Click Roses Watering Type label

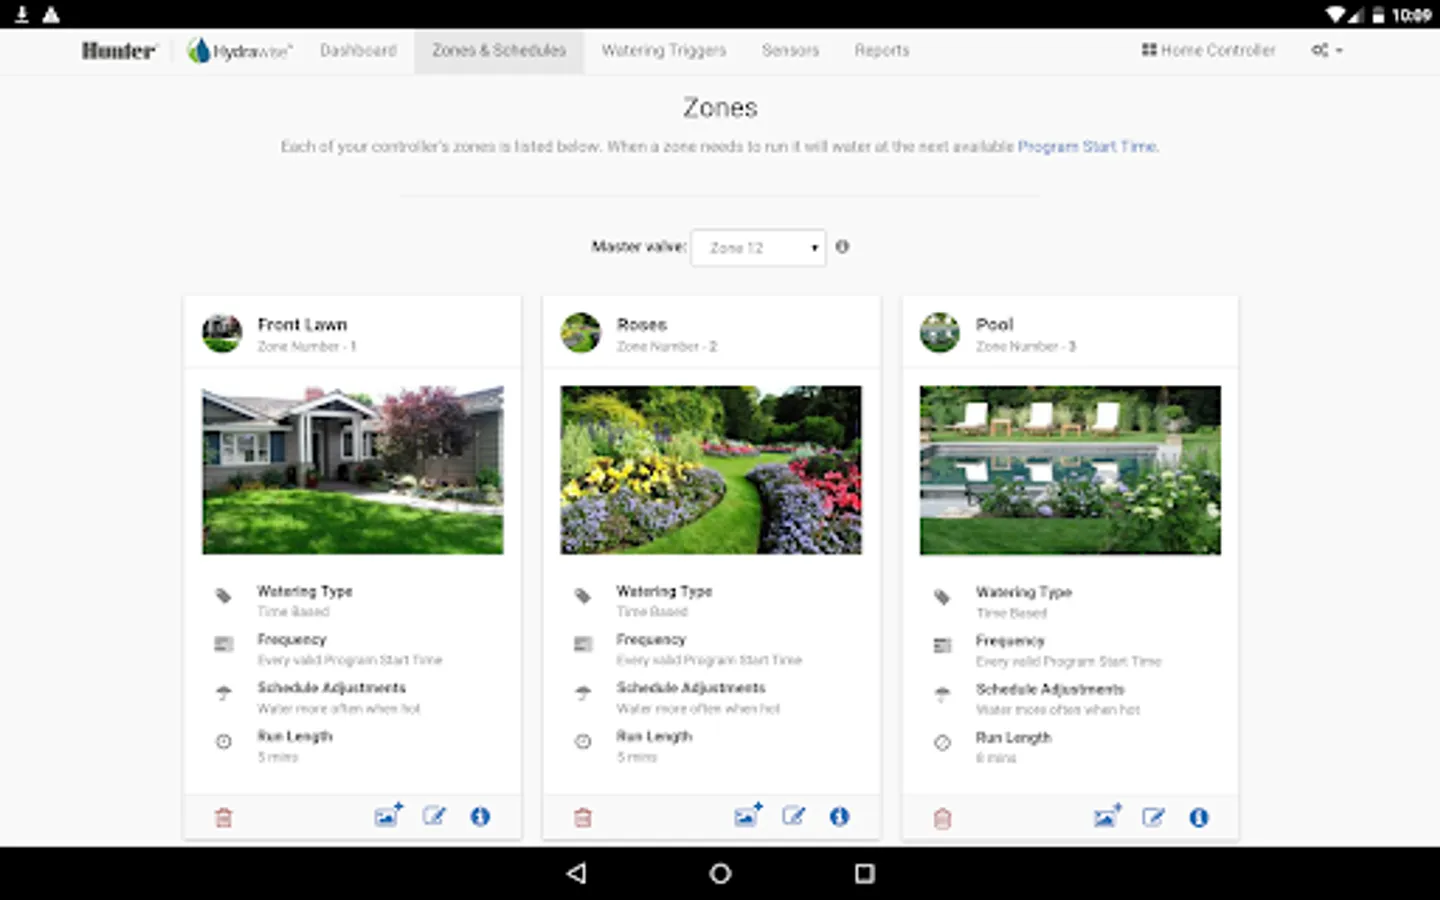pos(664,592)
